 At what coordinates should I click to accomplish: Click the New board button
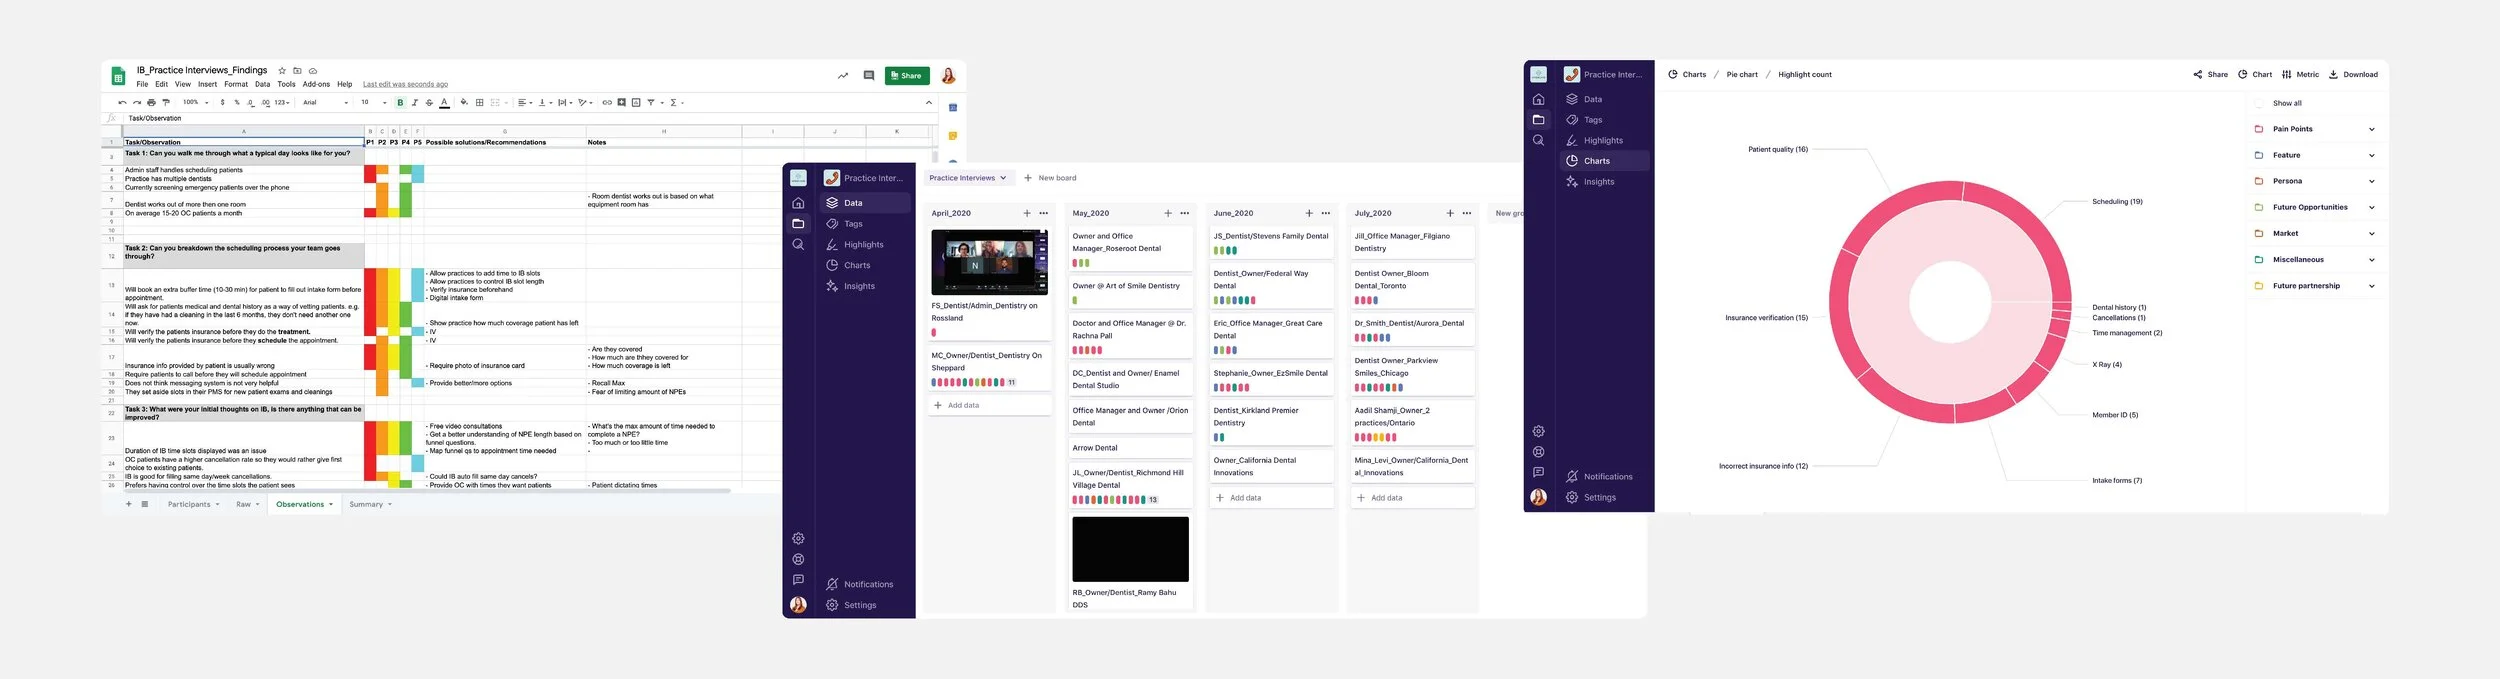[x=1050, y=178]
